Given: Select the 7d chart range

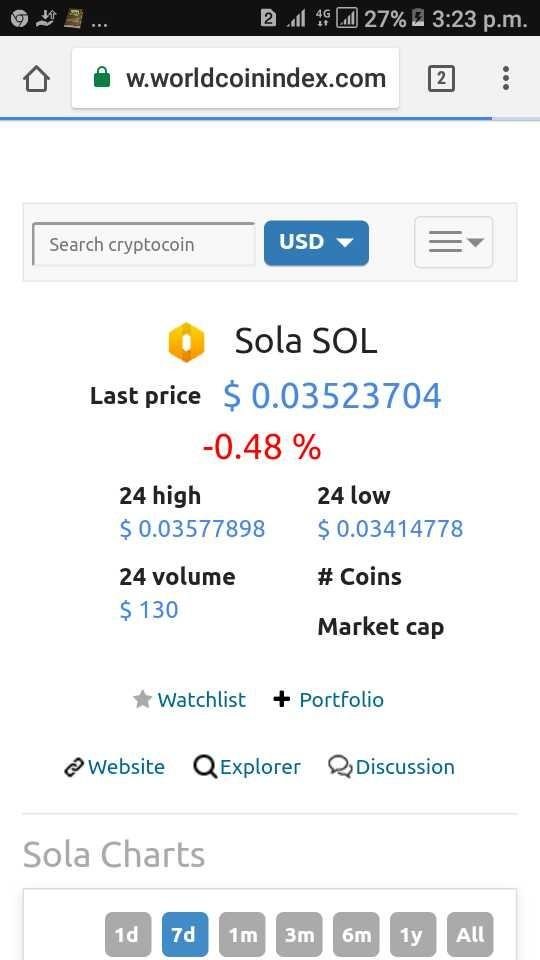Looking at the screenshot, I should click(x=185, y=935).
